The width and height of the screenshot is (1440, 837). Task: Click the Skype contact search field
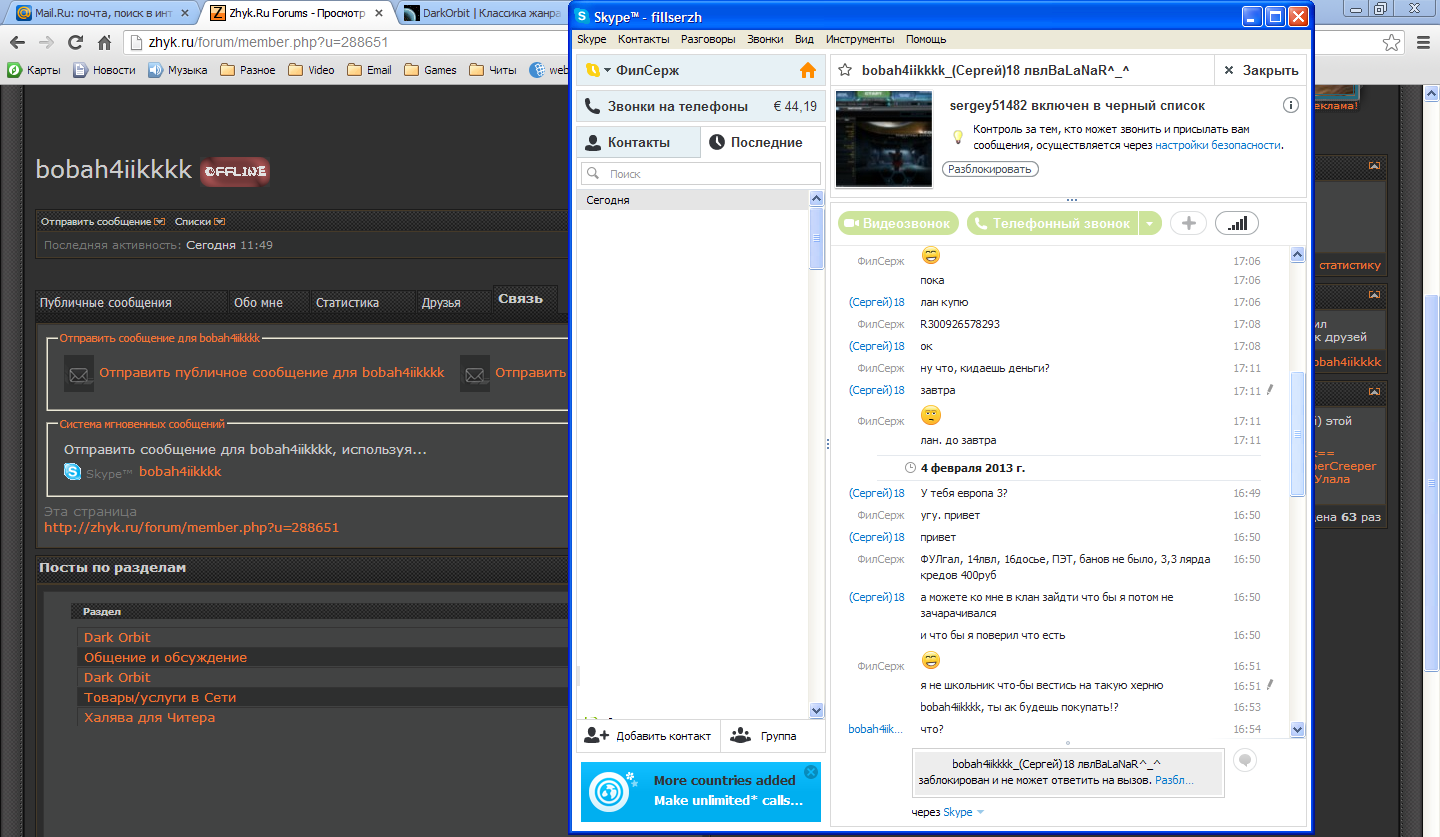click(701, 173)
